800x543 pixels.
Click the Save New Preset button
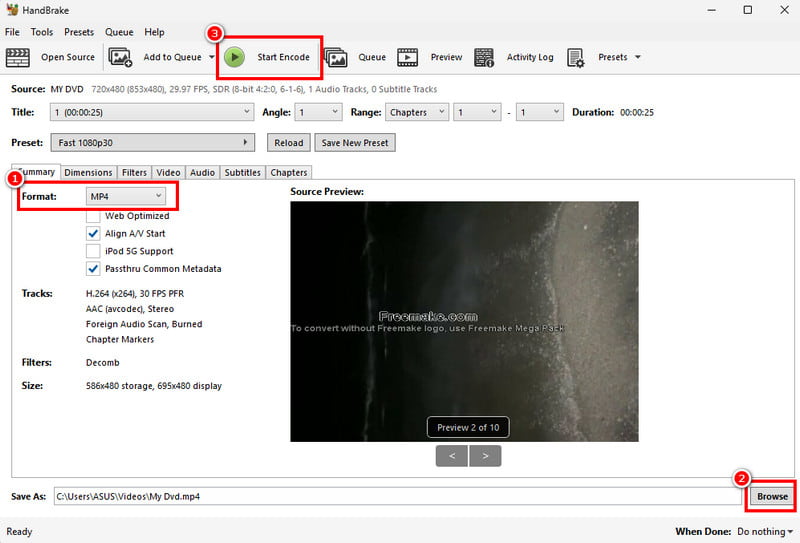pos(355,143)
